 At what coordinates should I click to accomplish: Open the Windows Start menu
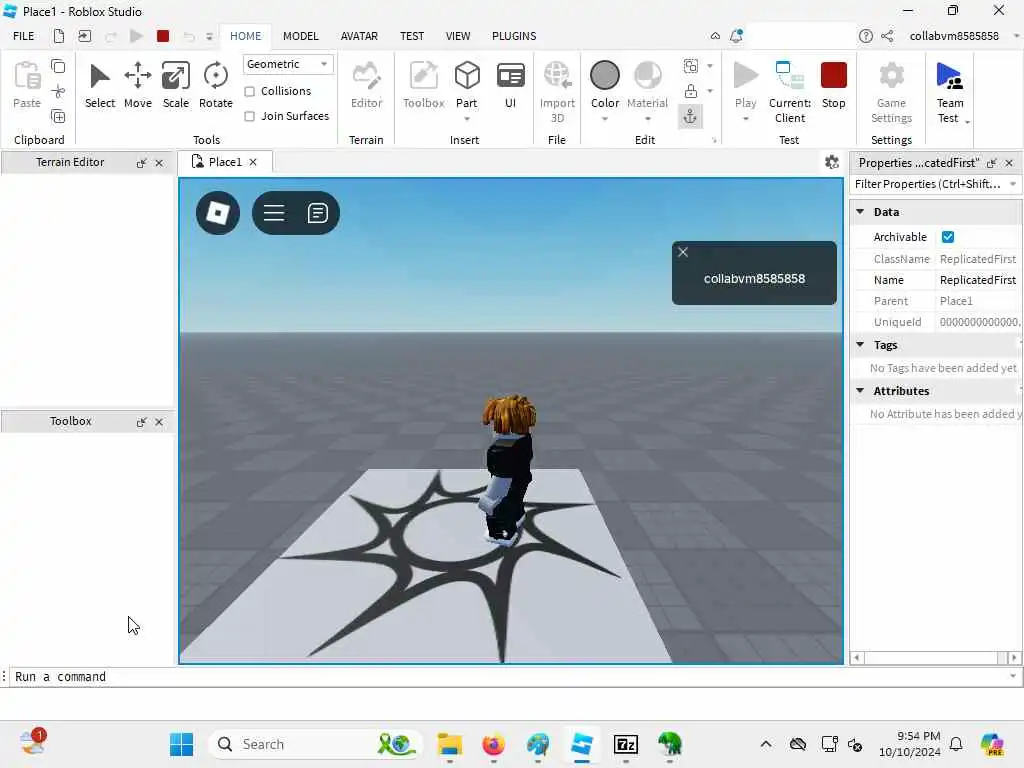coord(182,744)
